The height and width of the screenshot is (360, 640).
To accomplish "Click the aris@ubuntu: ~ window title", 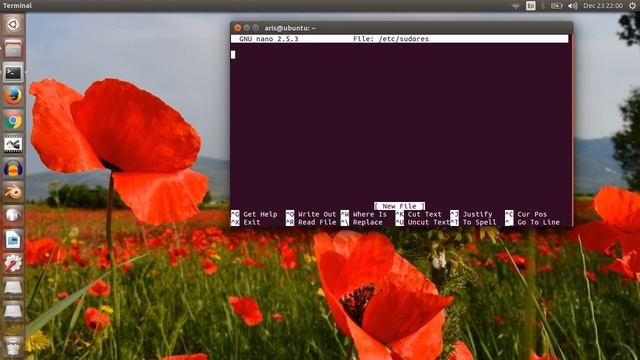I will pos(290,28).
